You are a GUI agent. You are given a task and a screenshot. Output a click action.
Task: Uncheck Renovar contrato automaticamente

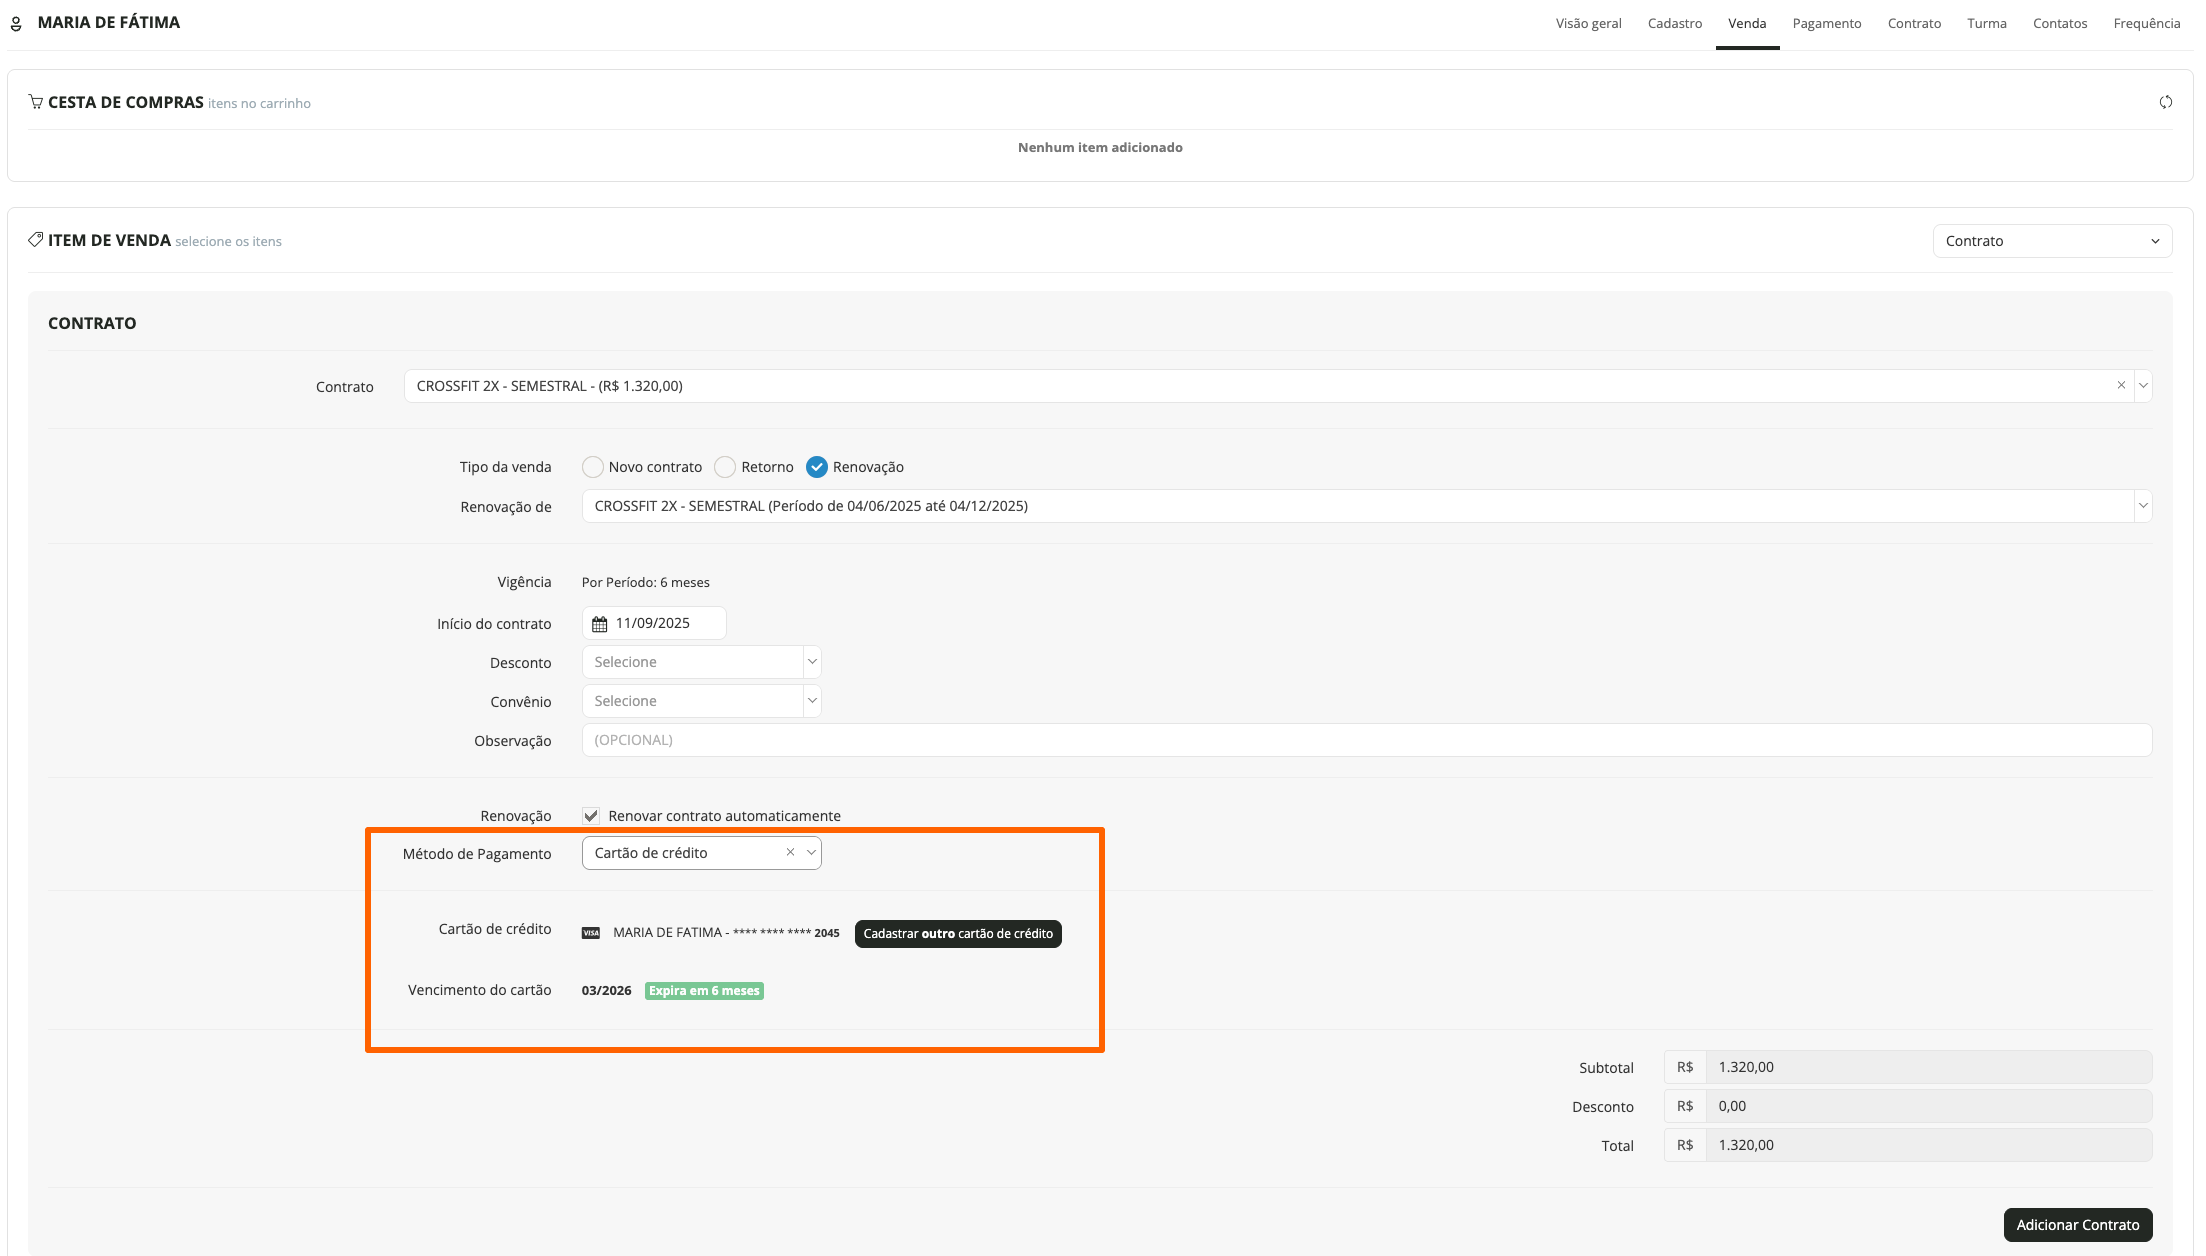(591, 816)
